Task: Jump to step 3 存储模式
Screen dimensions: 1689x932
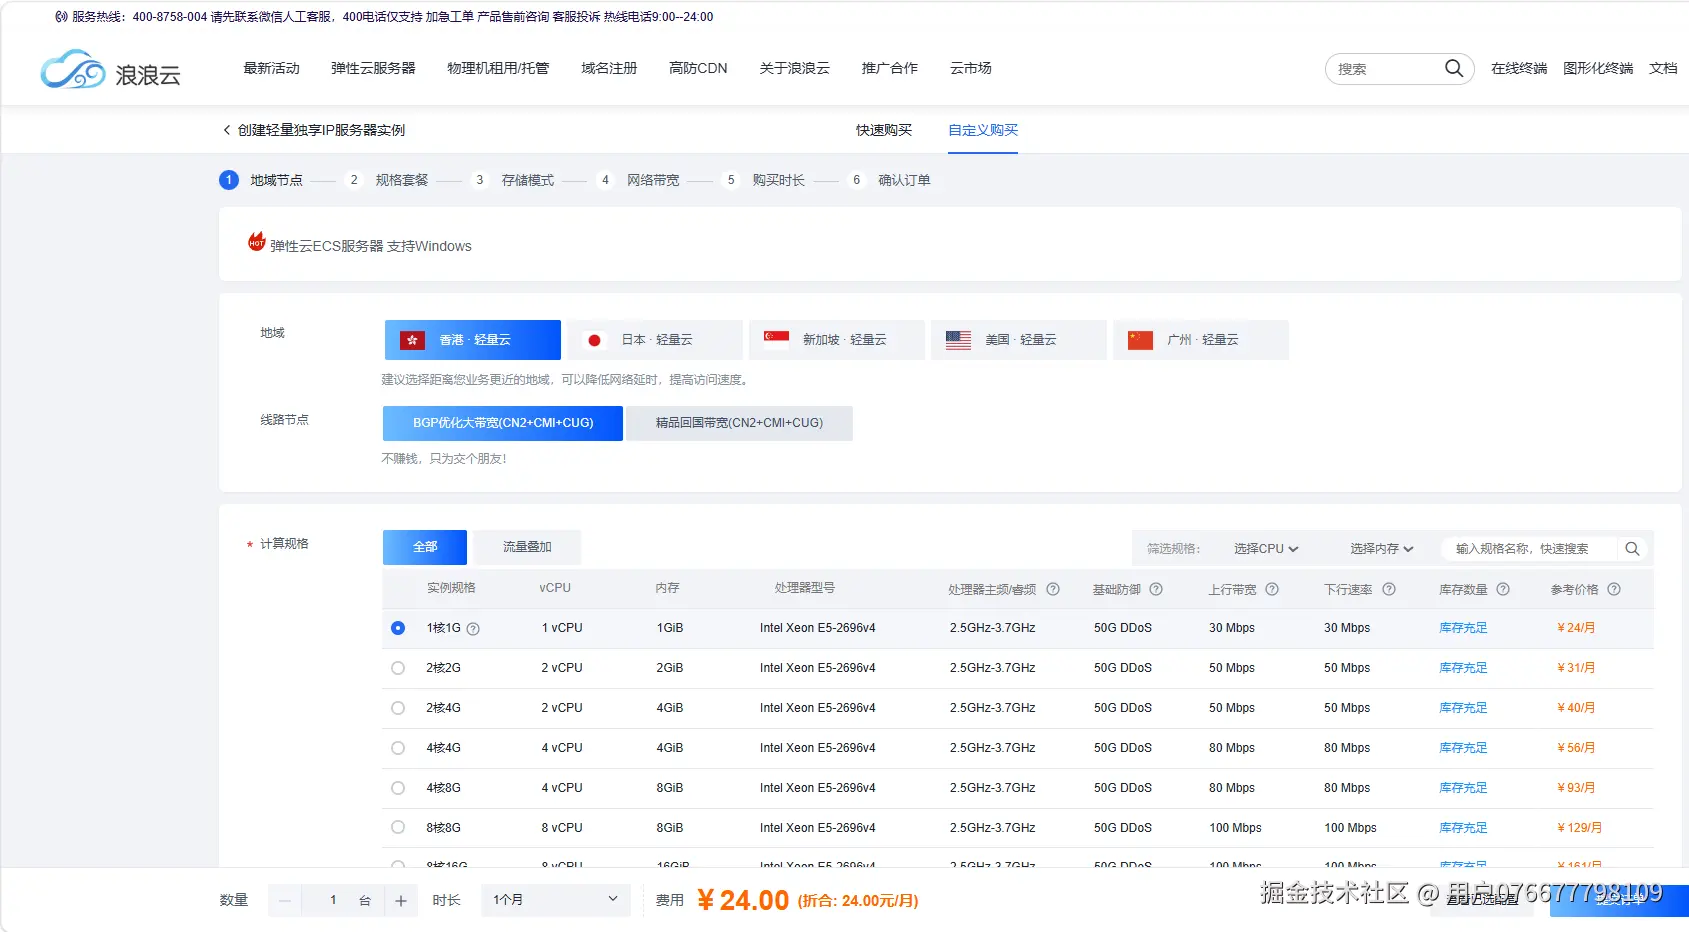Action: click(x=516, y=180)
